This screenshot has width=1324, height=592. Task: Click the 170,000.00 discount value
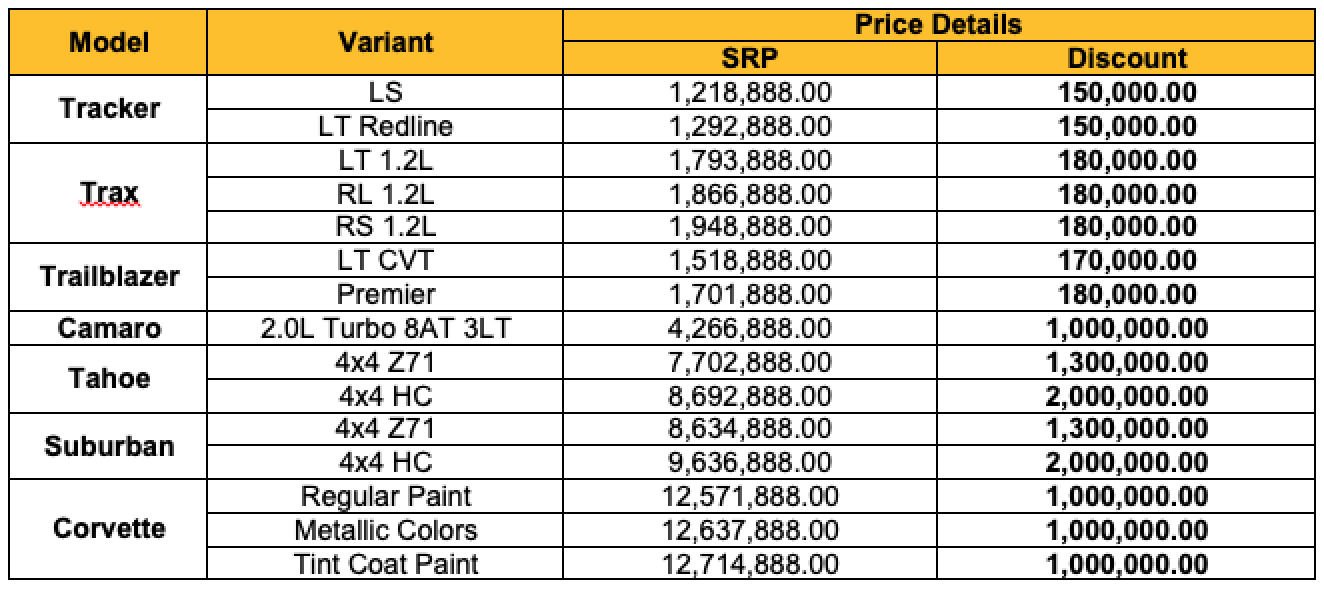[1126, 261]
